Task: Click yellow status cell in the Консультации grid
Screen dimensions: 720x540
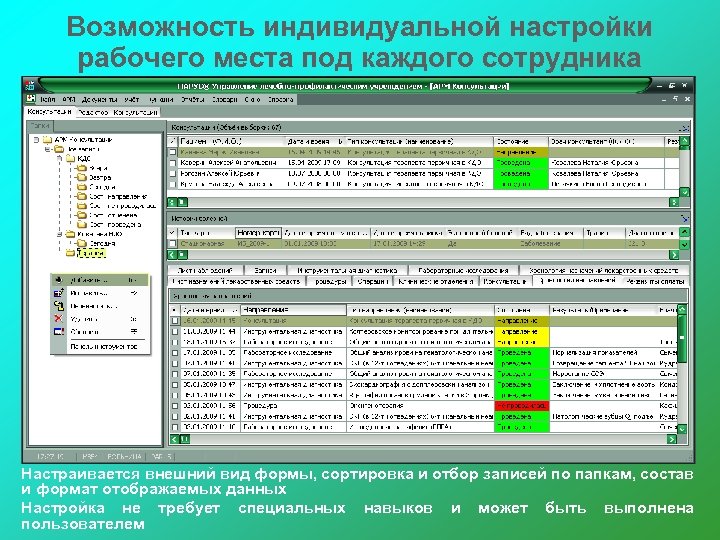Action: click(x=522, y=152)
